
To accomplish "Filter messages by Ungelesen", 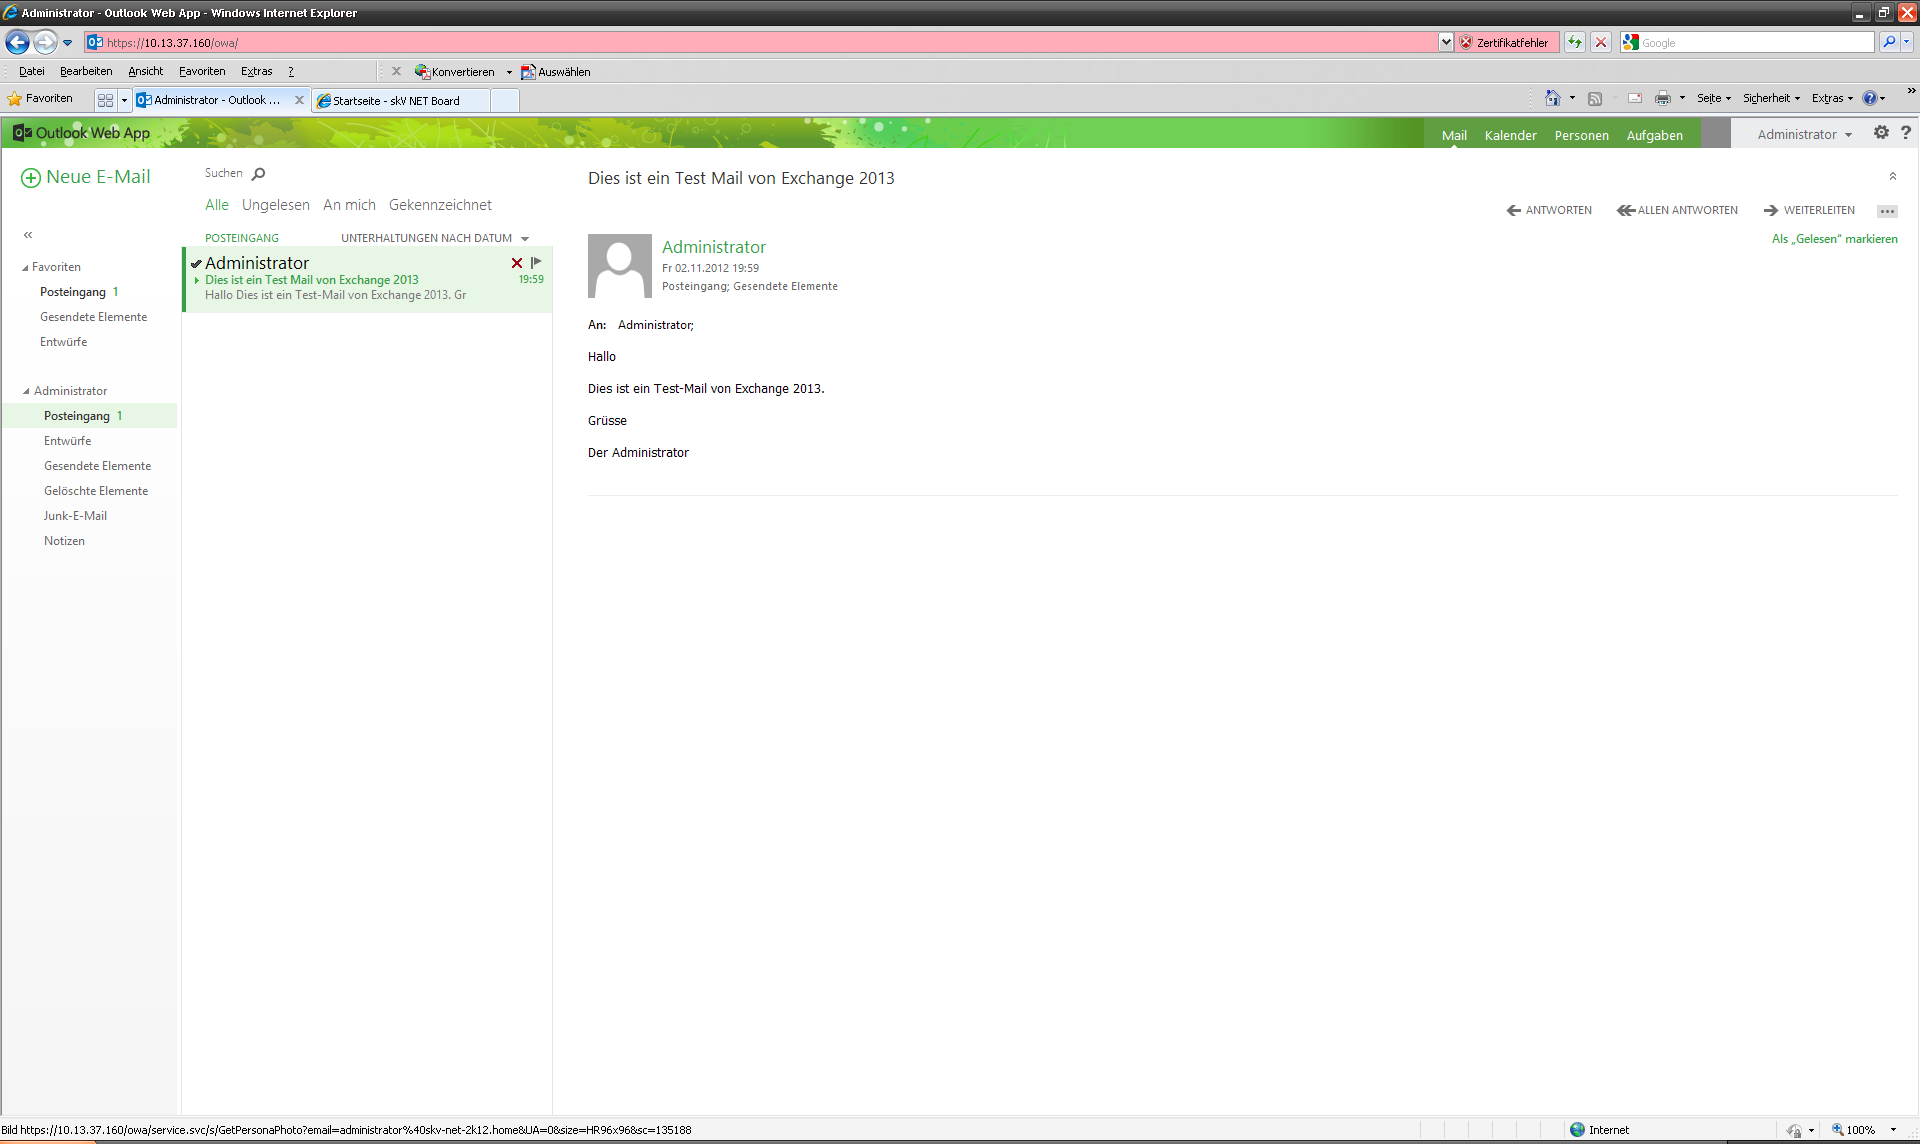I will point(275,205).
